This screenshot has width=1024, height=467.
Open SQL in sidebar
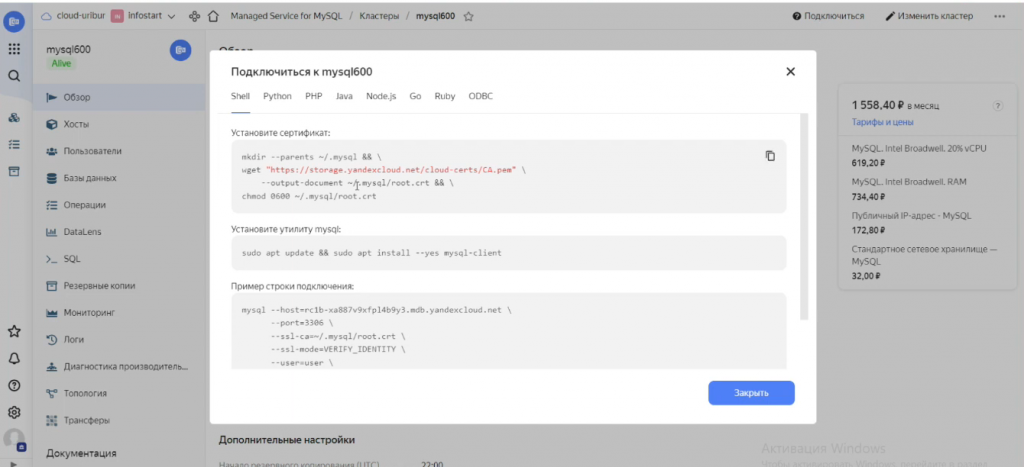[x=119, y=259]
